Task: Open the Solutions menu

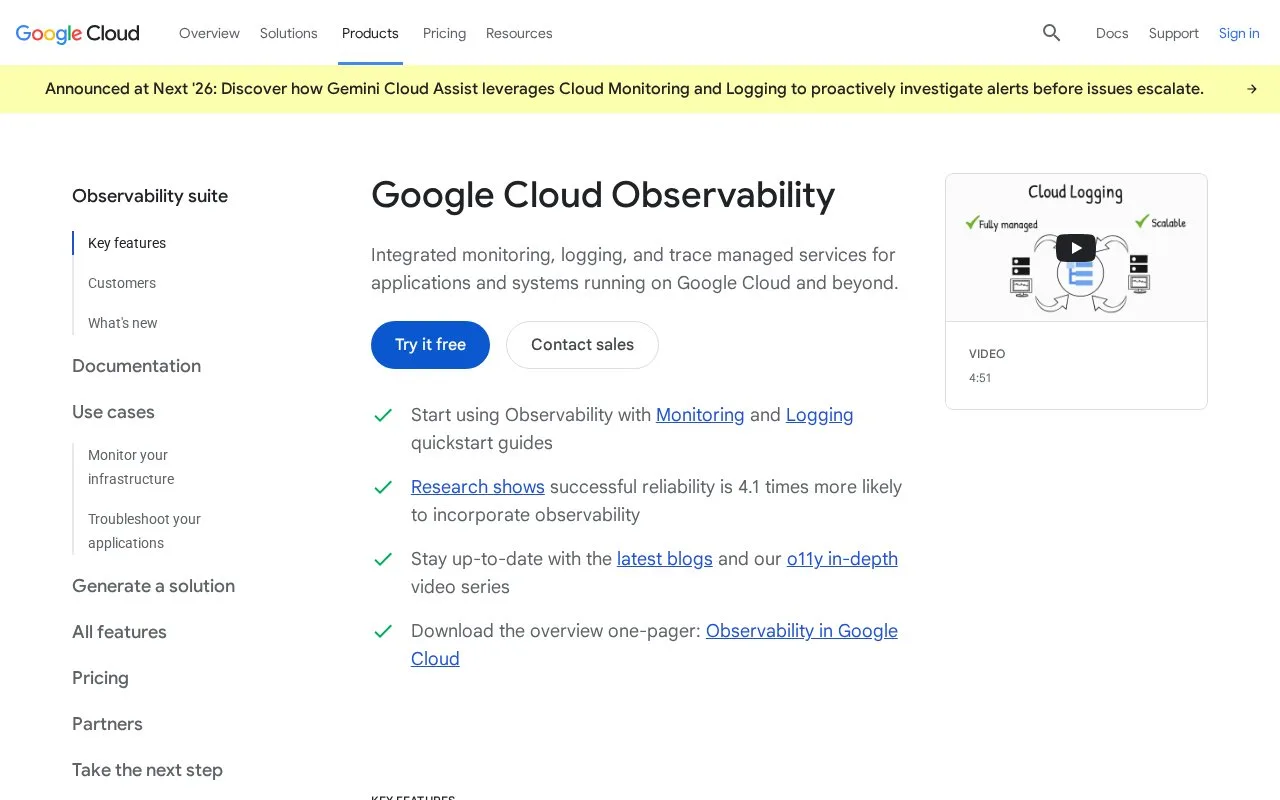Action: 289,33
